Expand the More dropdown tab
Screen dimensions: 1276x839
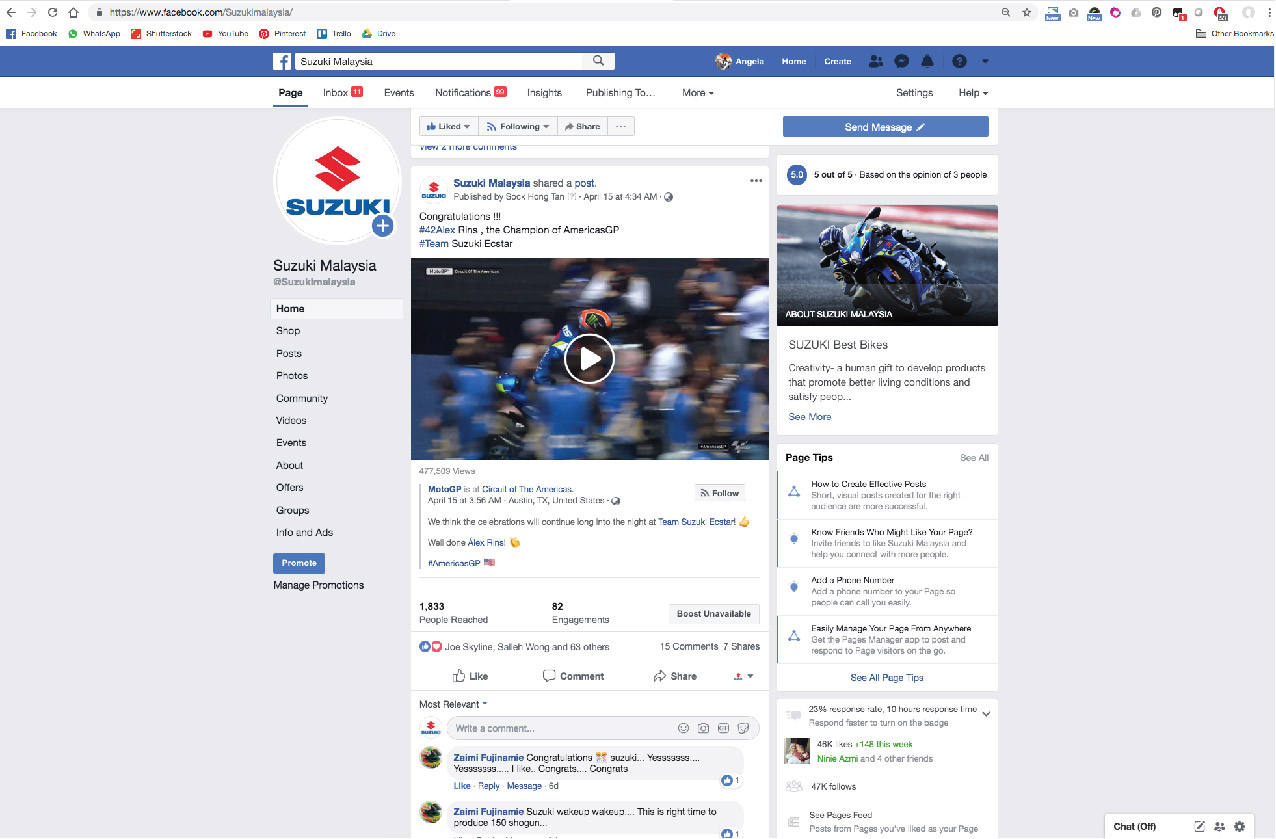click(698, 93)
